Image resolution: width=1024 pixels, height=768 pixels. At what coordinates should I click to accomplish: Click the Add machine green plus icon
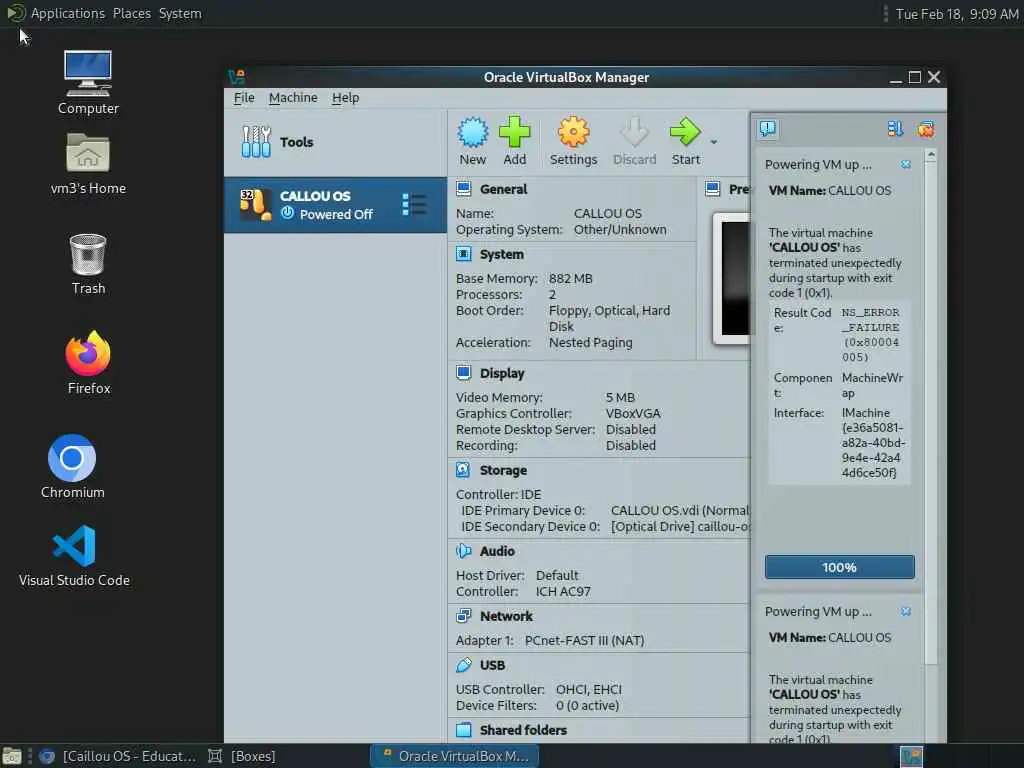(515, 133)
